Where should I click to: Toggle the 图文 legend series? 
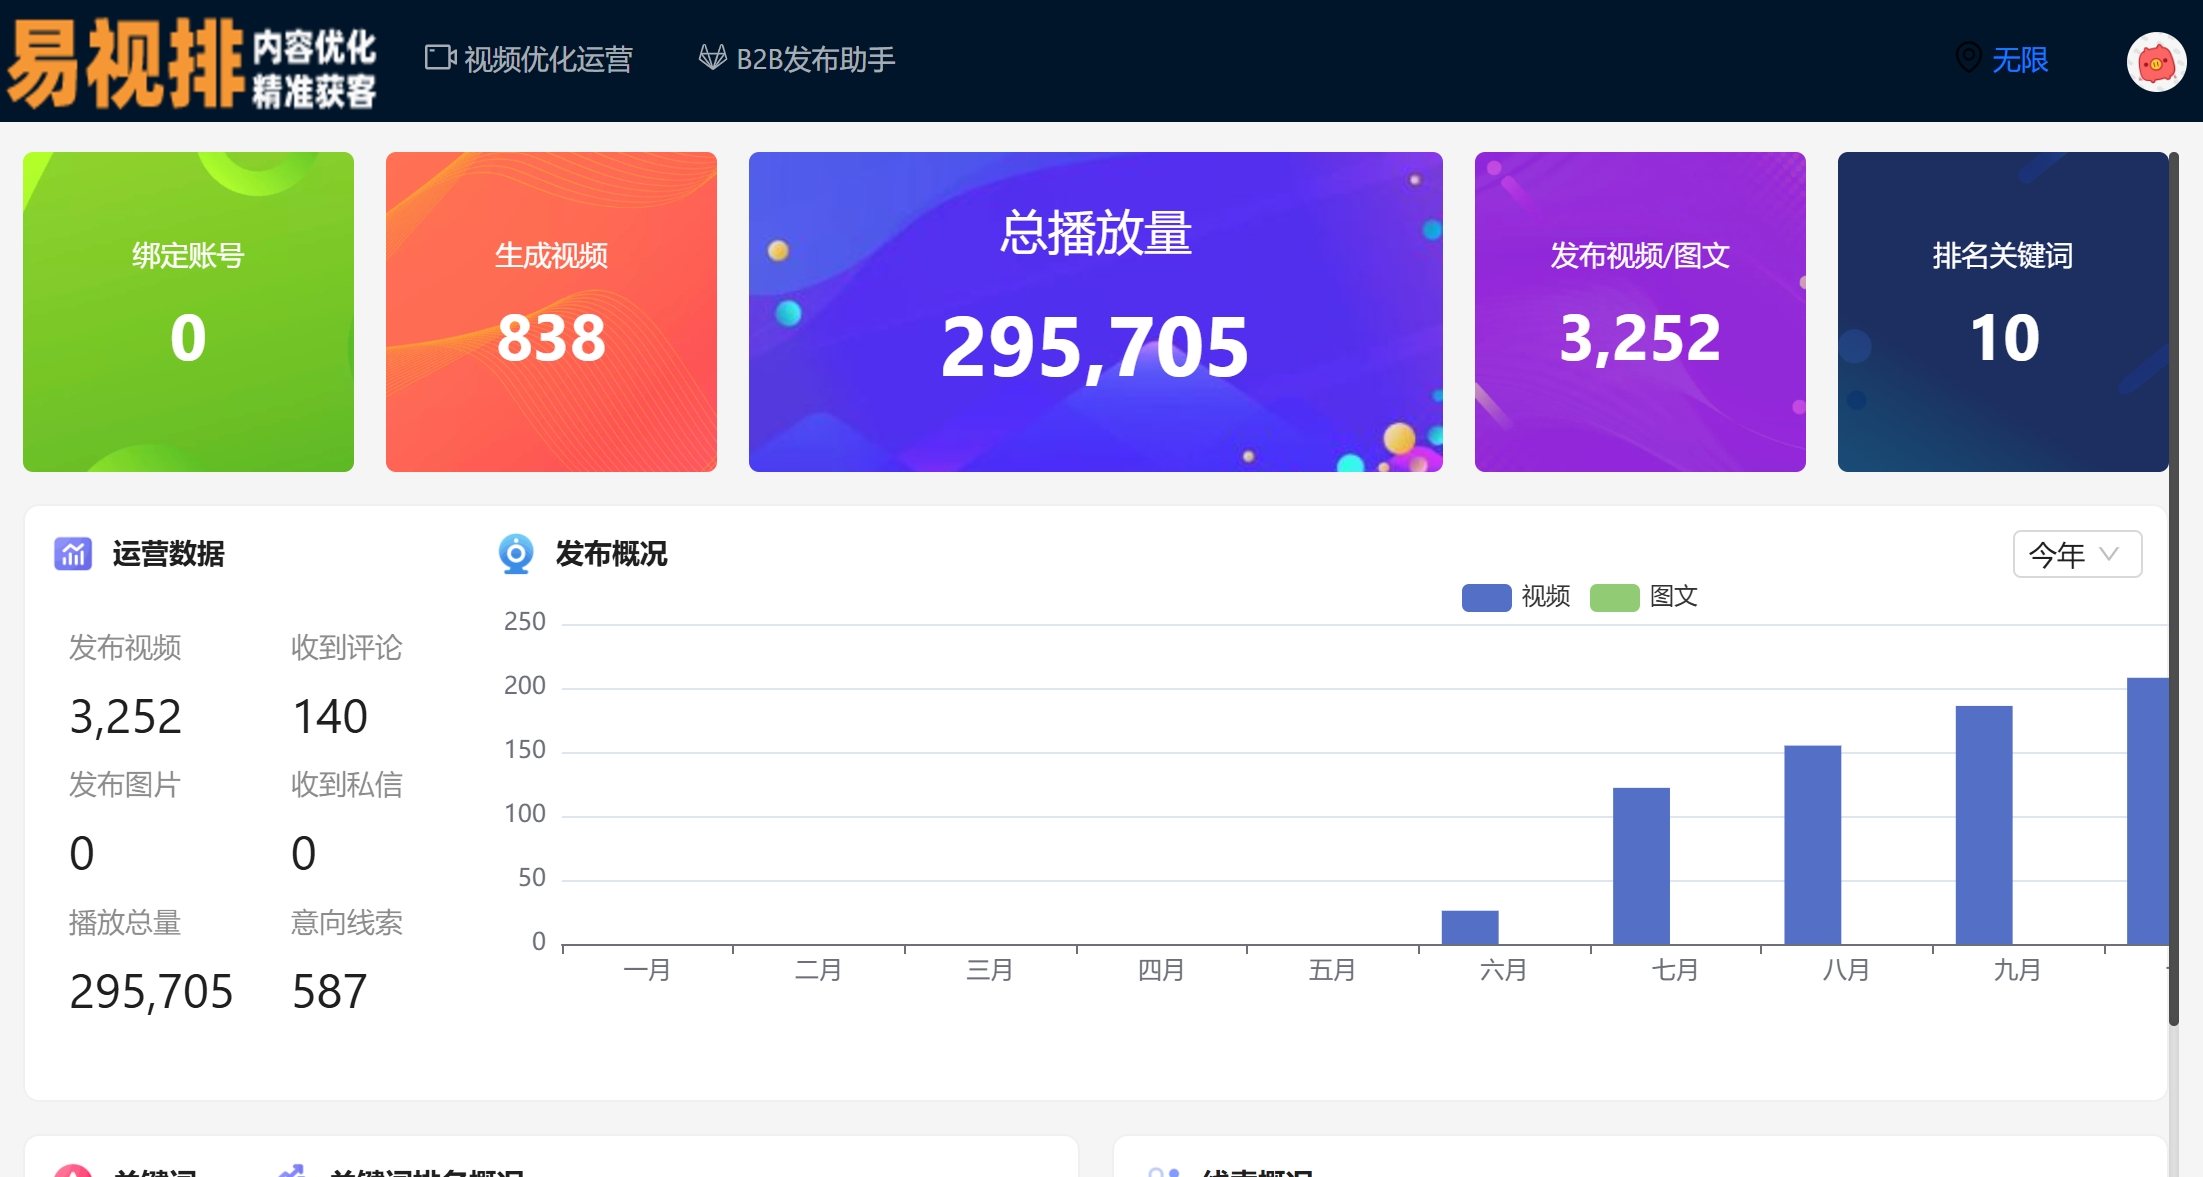point(1673,597)
